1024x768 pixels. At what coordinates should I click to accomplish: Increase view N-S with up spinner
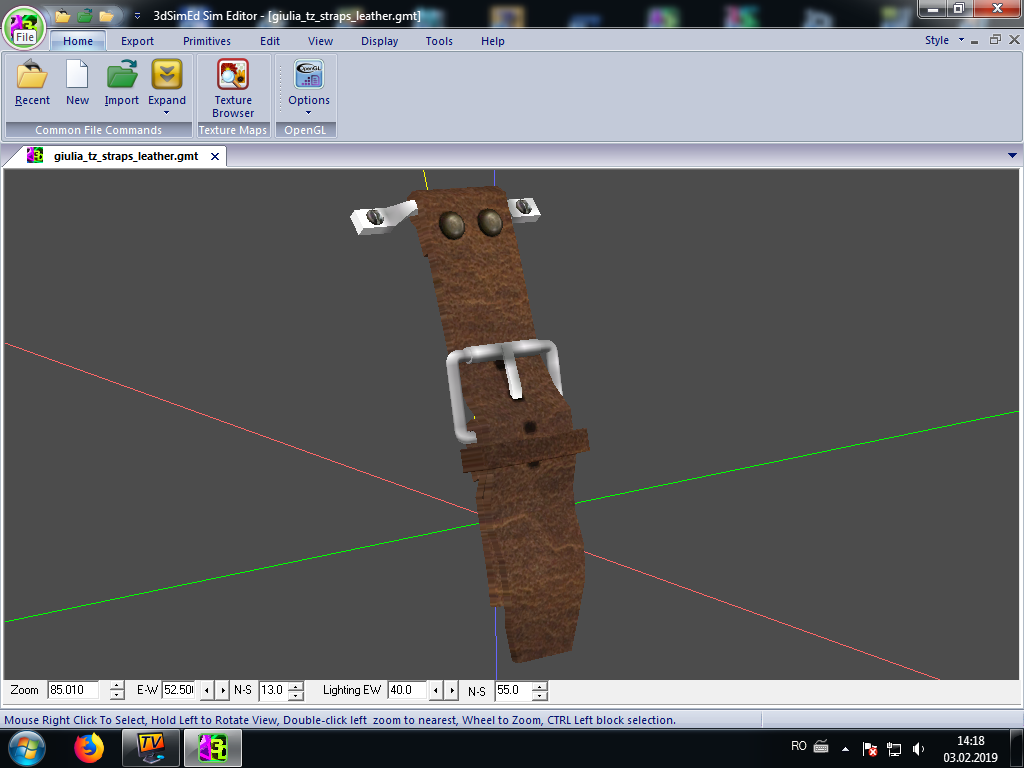[296, 686]
